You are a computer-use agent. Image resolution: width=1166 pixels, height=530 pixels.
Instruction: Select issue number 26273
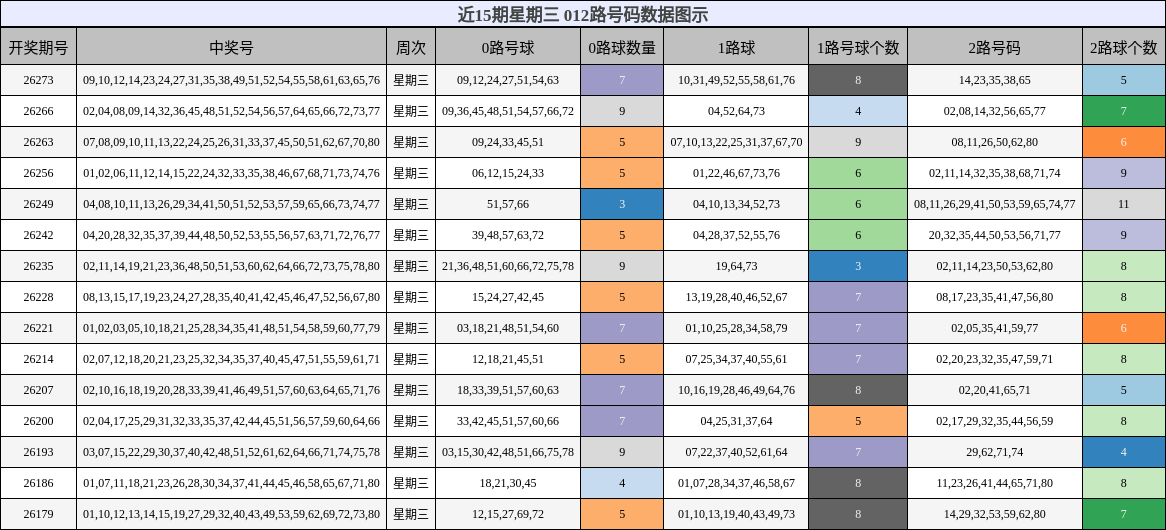pyautogui.click(x=38, y=80)
